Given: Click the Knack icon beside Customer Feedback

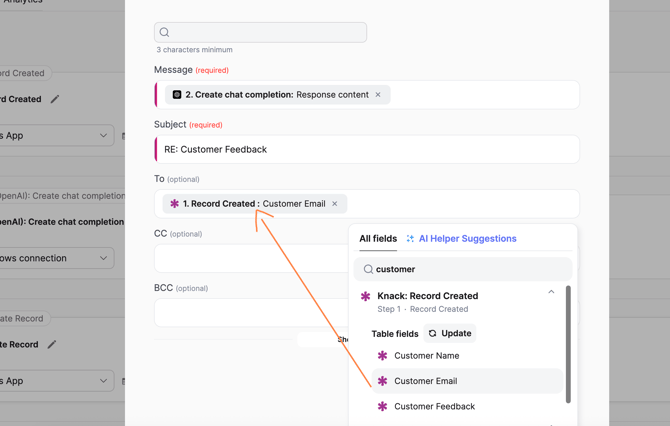Looking at the screenshot, I should pyautogui.click(x=382, y=407).
